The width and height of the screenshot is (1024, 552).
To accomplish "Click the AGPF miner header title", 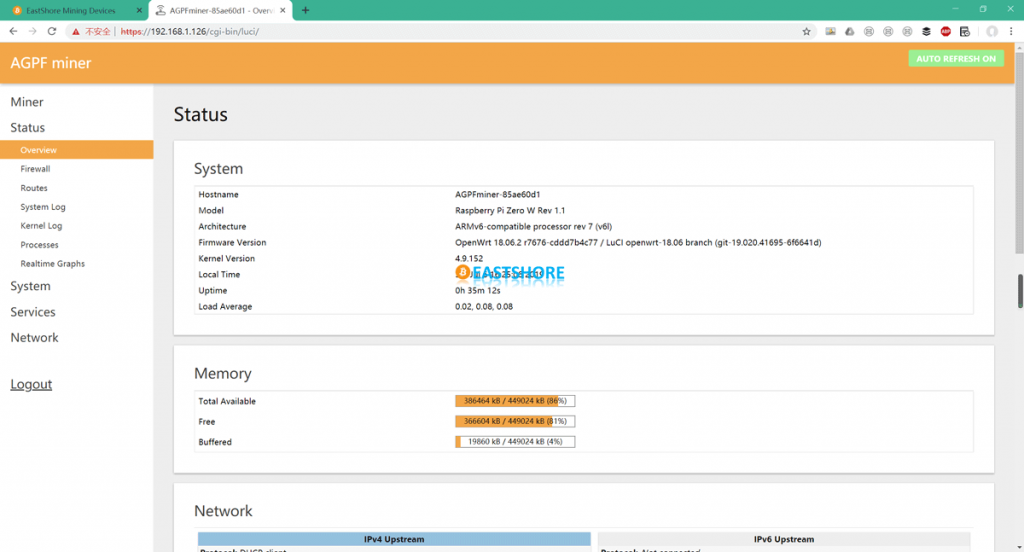I will (x=51, y=63).
